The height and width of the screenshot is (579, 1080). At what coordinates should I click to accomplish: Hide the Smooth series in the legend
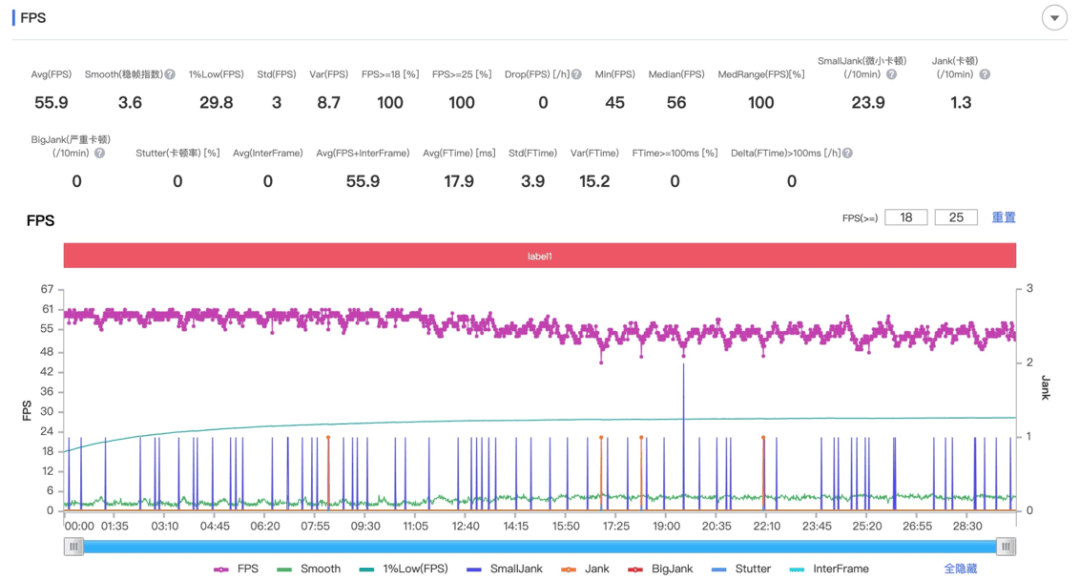coord(308,568)
